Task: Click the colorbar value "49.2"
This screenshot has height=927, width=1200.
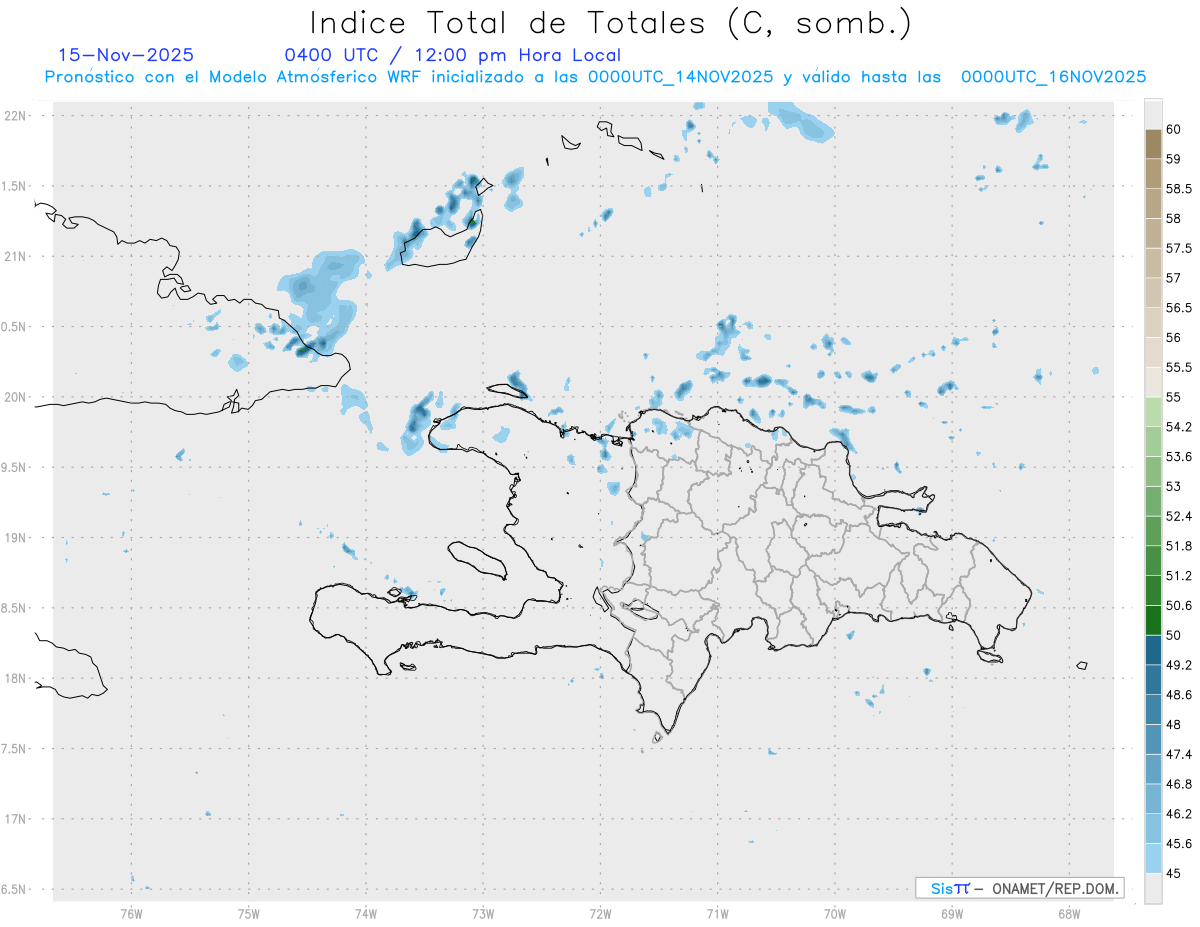Action: point(1178,665)
